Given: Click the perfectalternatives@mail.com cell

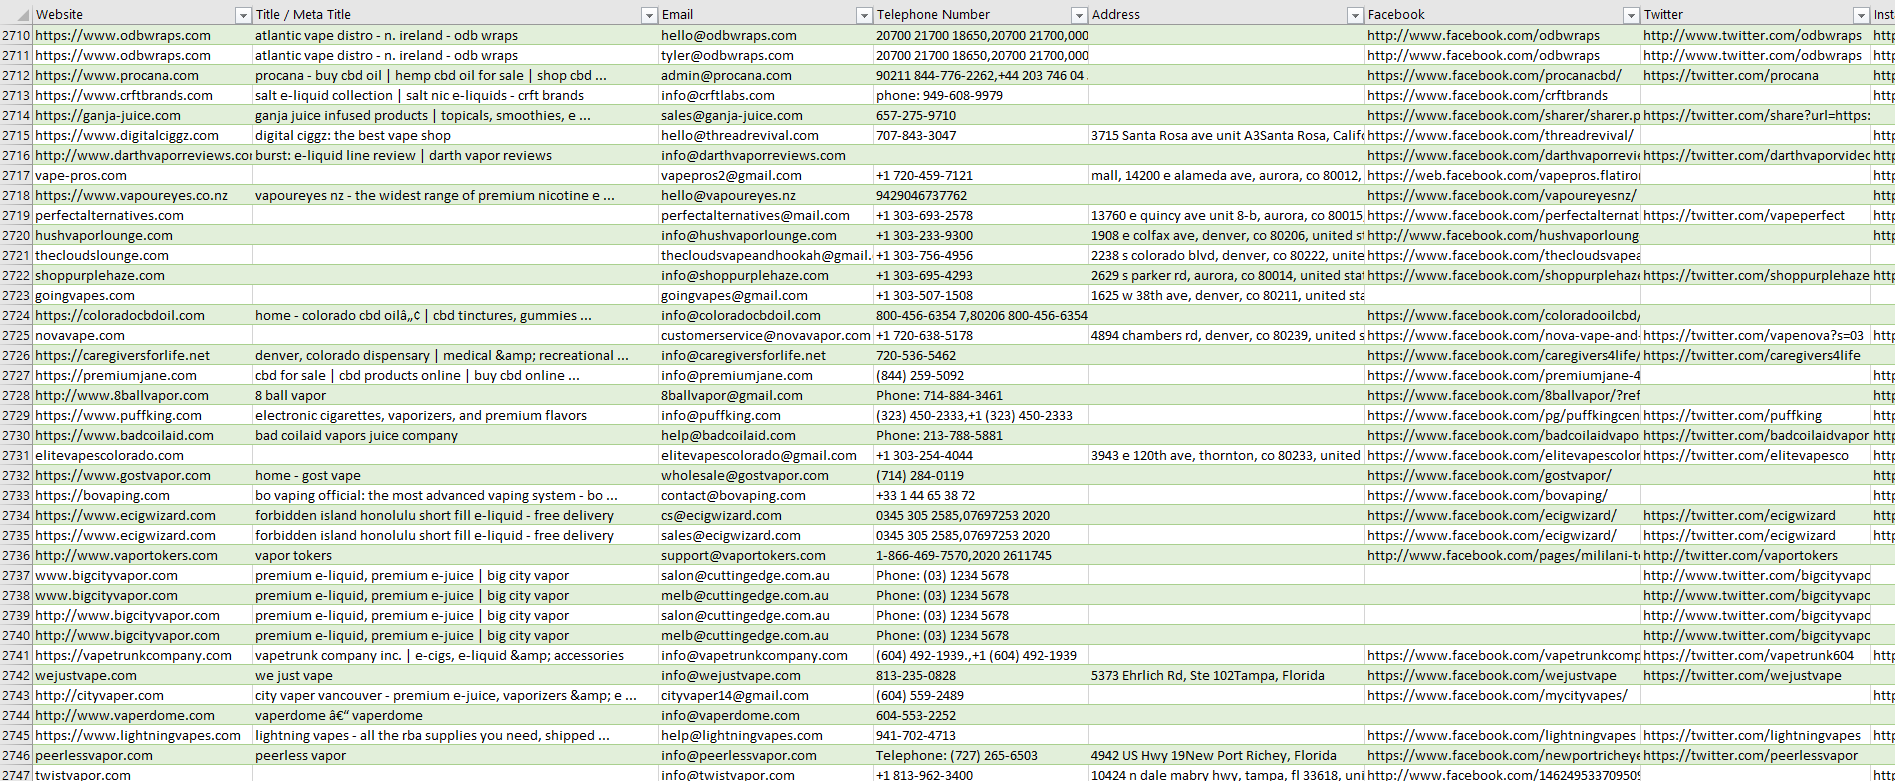Looking at the screenshot, I should click(765, 215).
